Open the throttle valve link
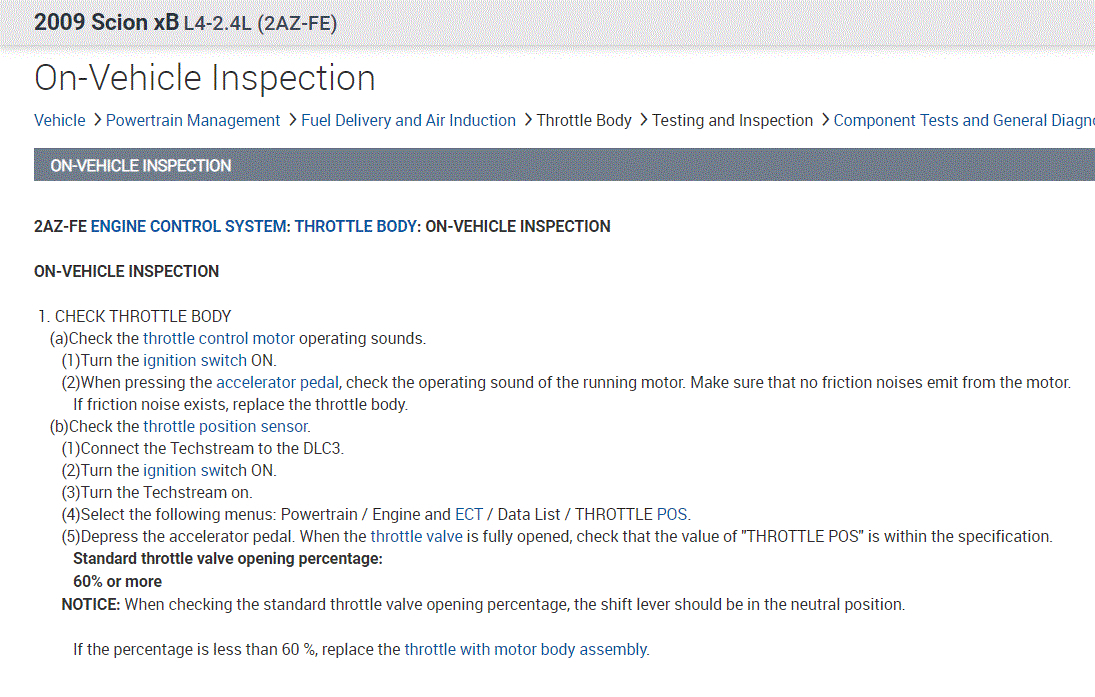 pos(416,537)
